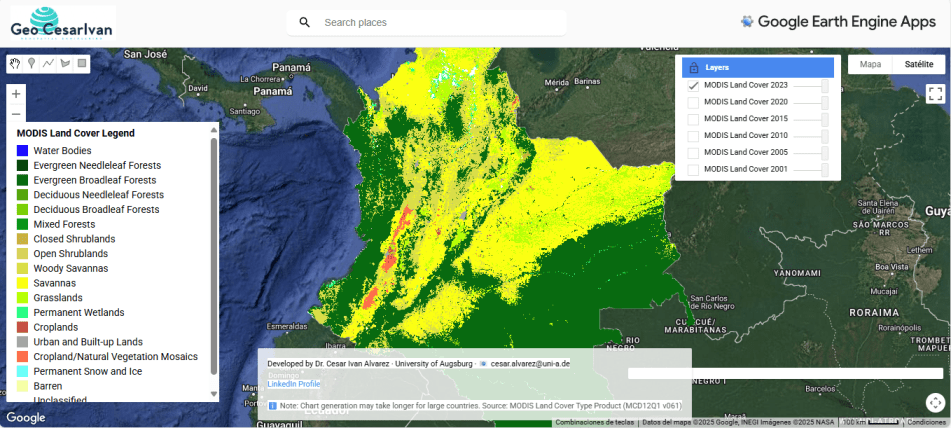Click the lock icon in Layers header
This screenshot has height=428, width=951.
[x=694, y=68]
